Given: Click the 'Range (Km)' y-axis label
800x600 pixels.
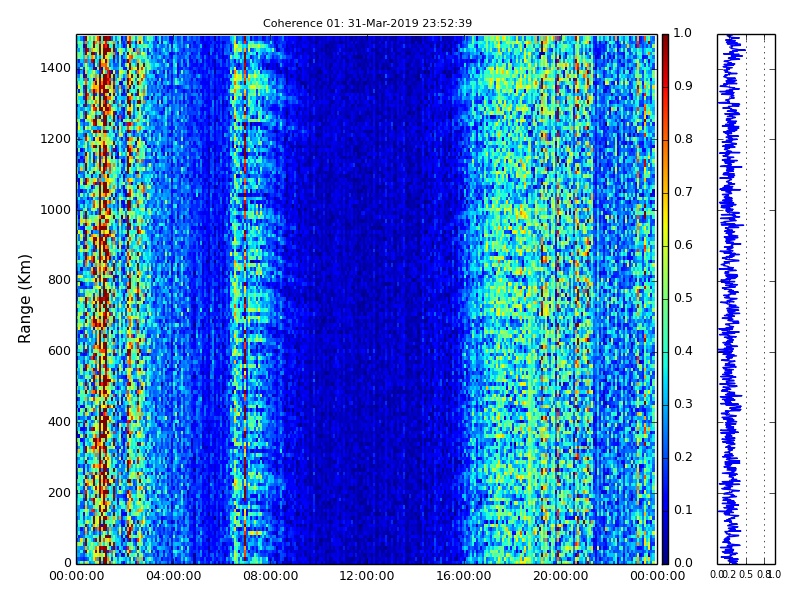Looking at the screenshot, I should click(24, 299).
